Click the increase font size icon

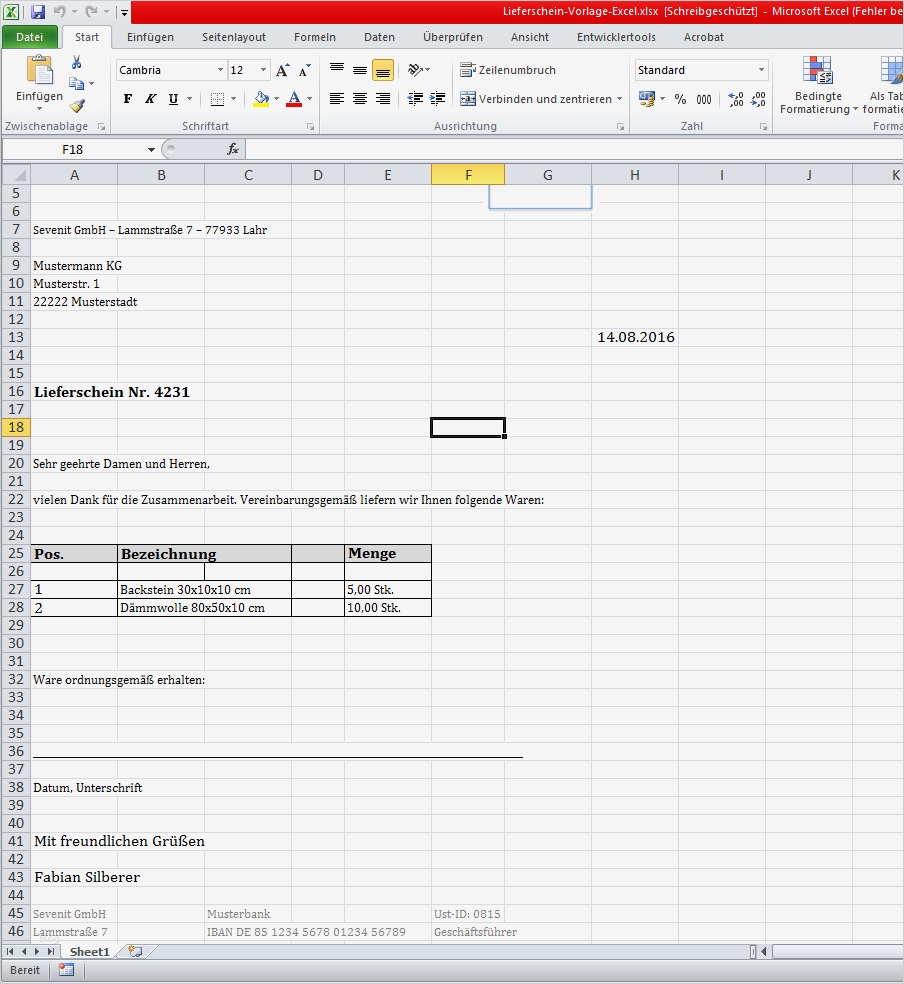[283, 70]
